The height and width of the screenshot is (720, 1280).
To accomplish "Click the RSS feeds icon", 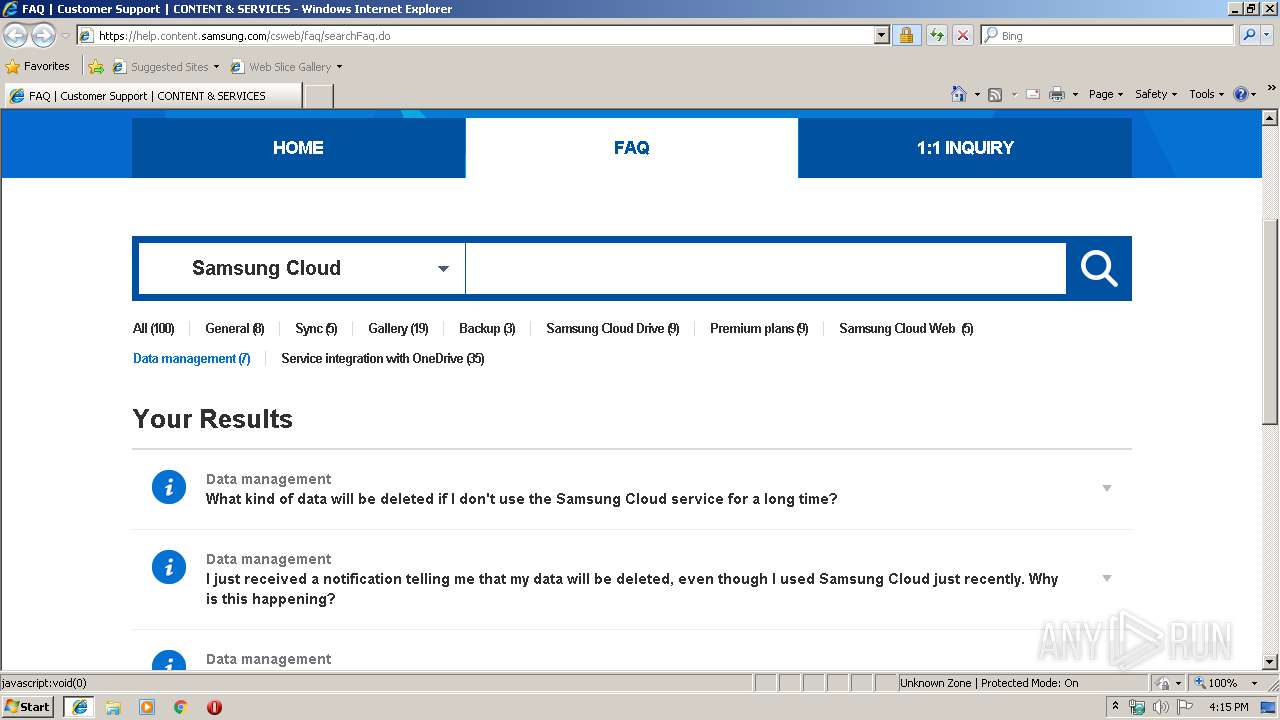I will click(995, 94).
